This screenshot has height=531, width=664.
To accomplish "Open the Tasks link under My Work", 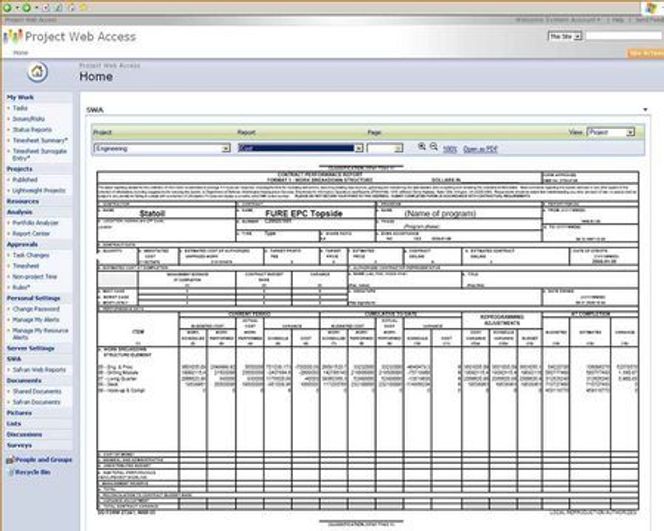I will click(20, 108).
